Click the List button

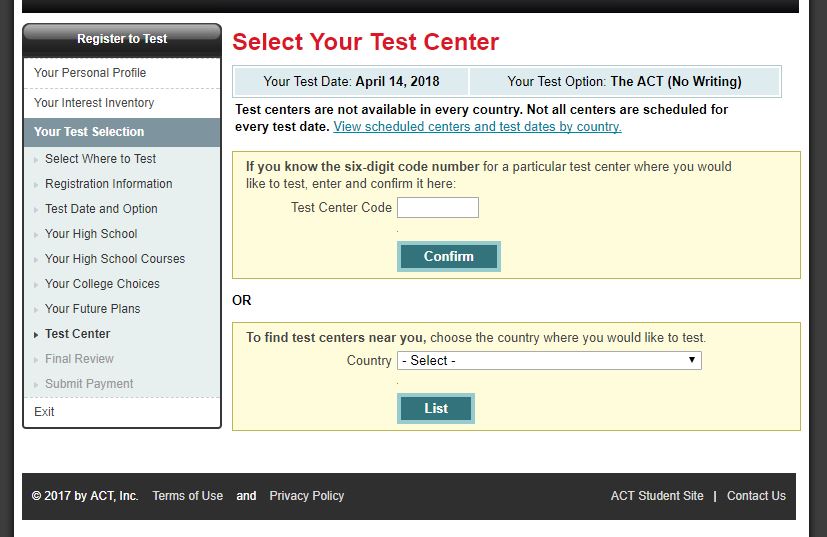pos(436,408)
